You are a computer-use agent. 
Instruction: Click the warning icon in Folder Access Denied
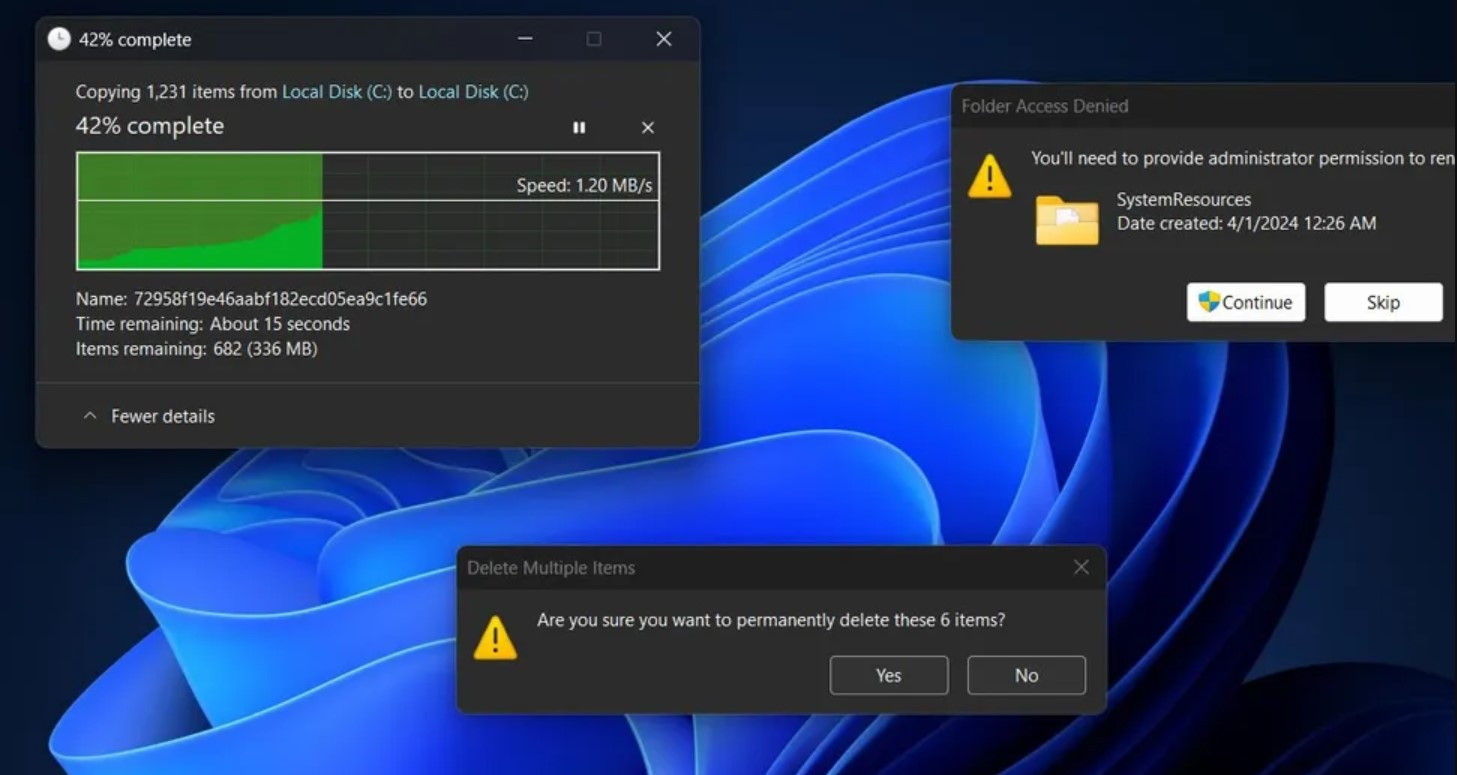989,176
